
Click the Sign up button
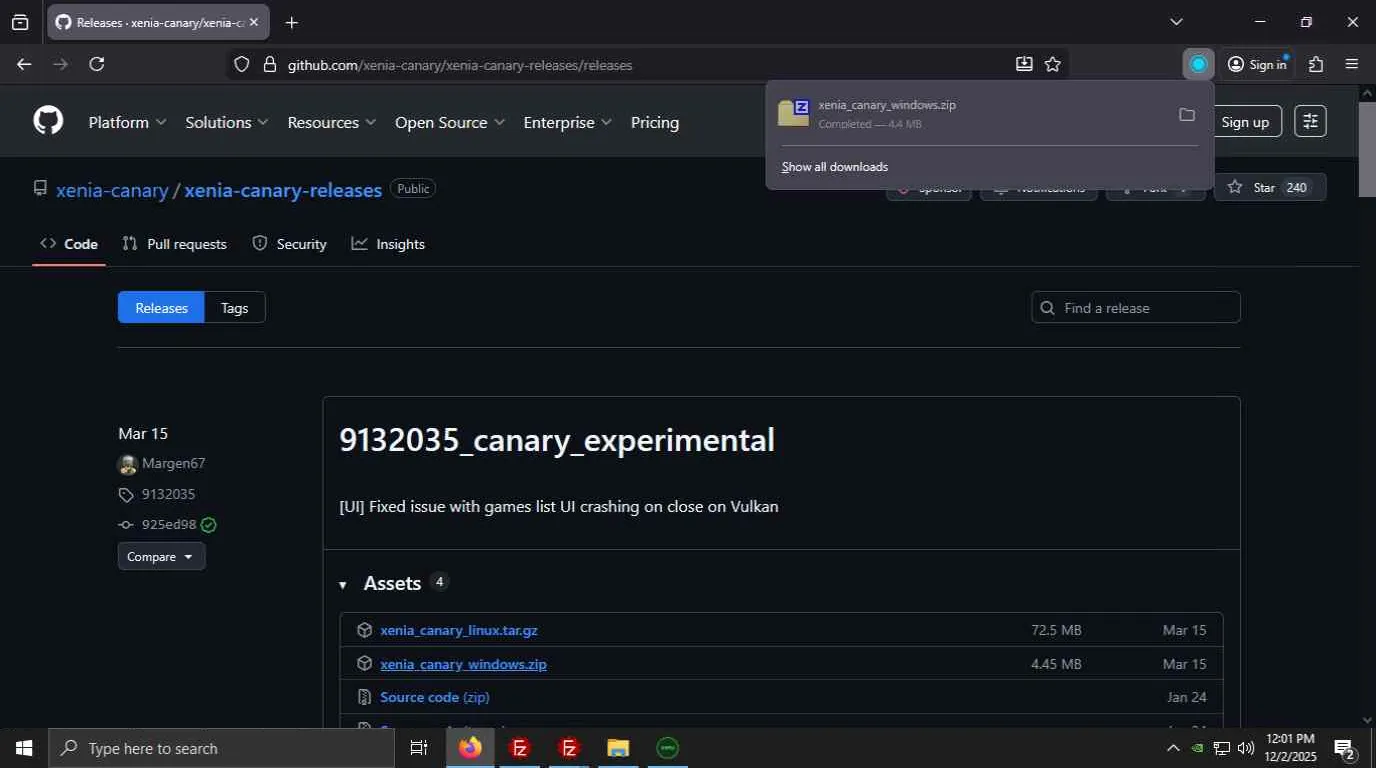(1245, 121)
